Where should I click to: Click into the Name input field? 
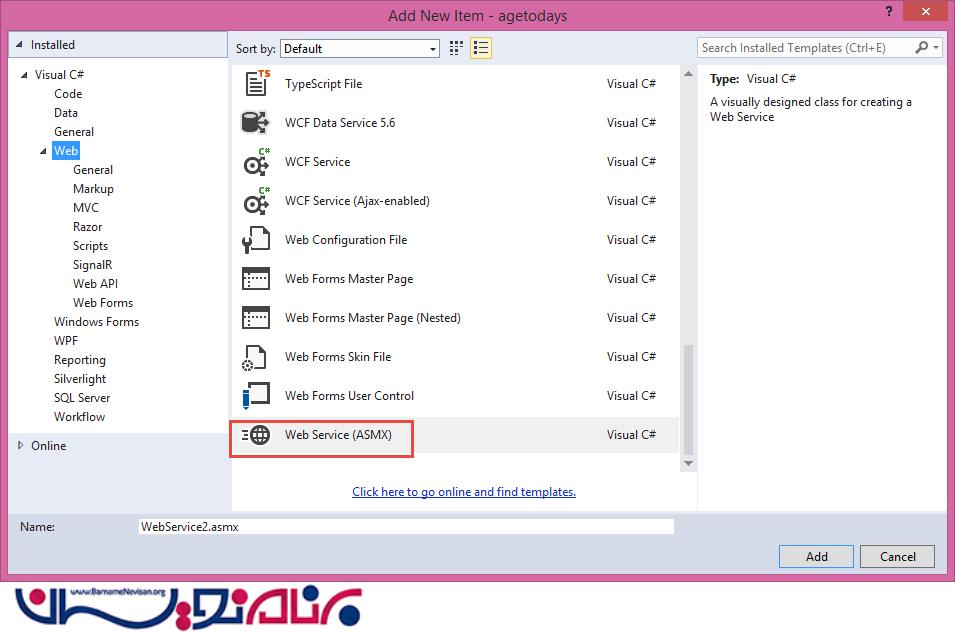point(406,527)
